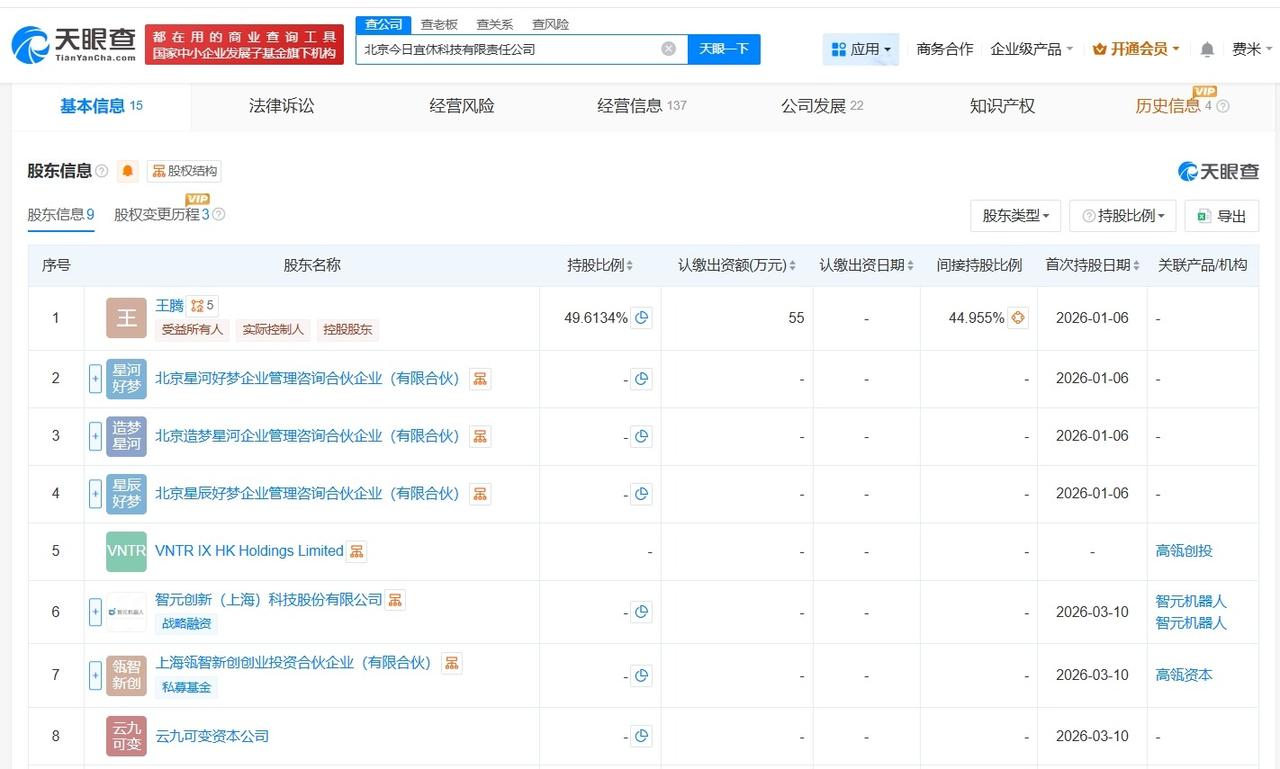Open pie chart icon for 北京造梦星河 row
This screenshot has width=1280, height=769.
pyautogui.click(x=642, y=436)
